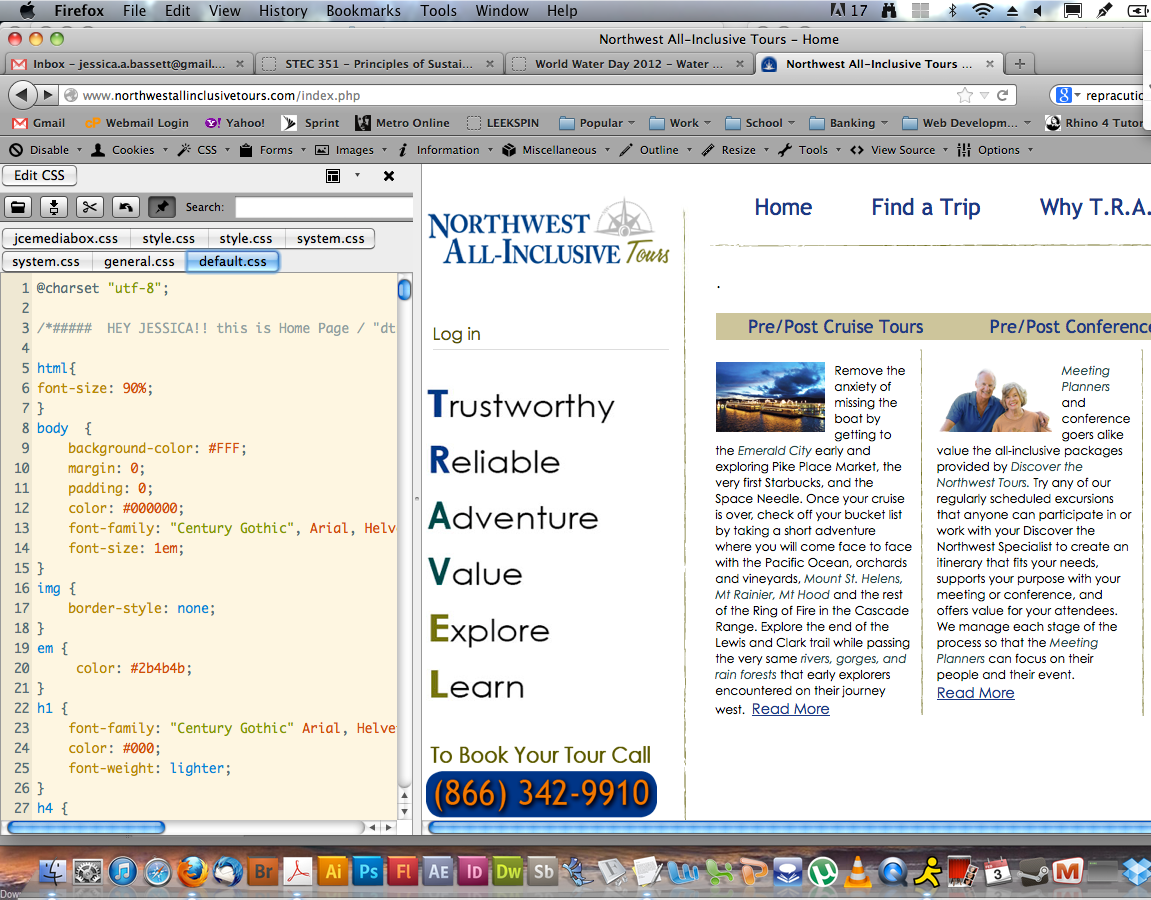Open Illustrator from the Dock

click(x=333, y=871)
